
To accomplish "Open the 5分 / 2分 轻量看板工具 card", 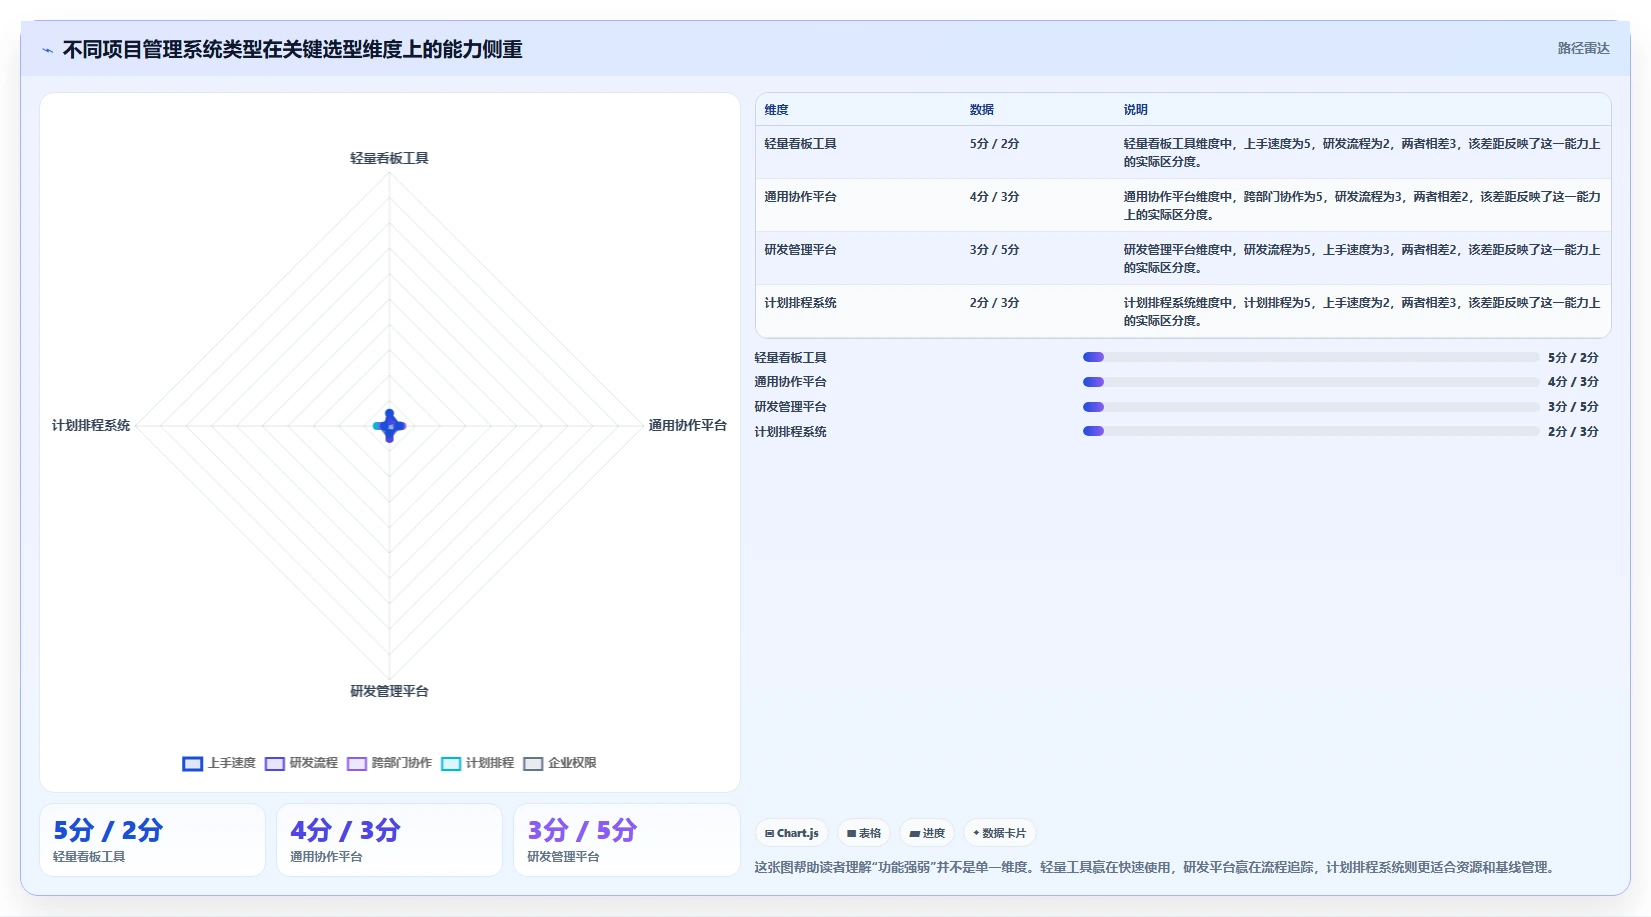I will point(152,840).
